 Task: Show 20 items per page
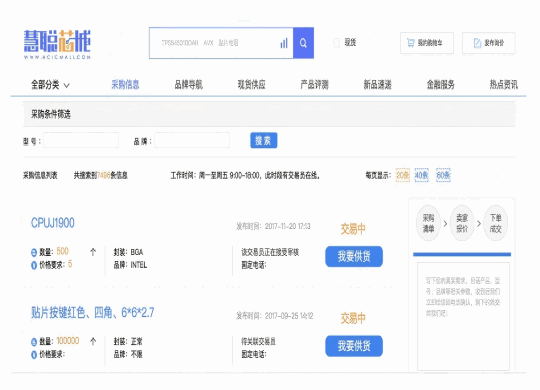click(403, 175)
